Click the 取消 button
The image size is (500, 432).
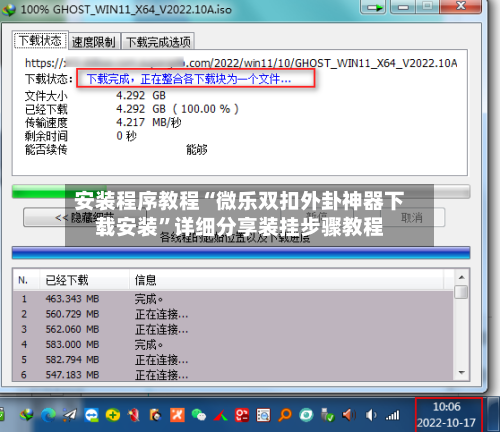click(x=411, y=218)
